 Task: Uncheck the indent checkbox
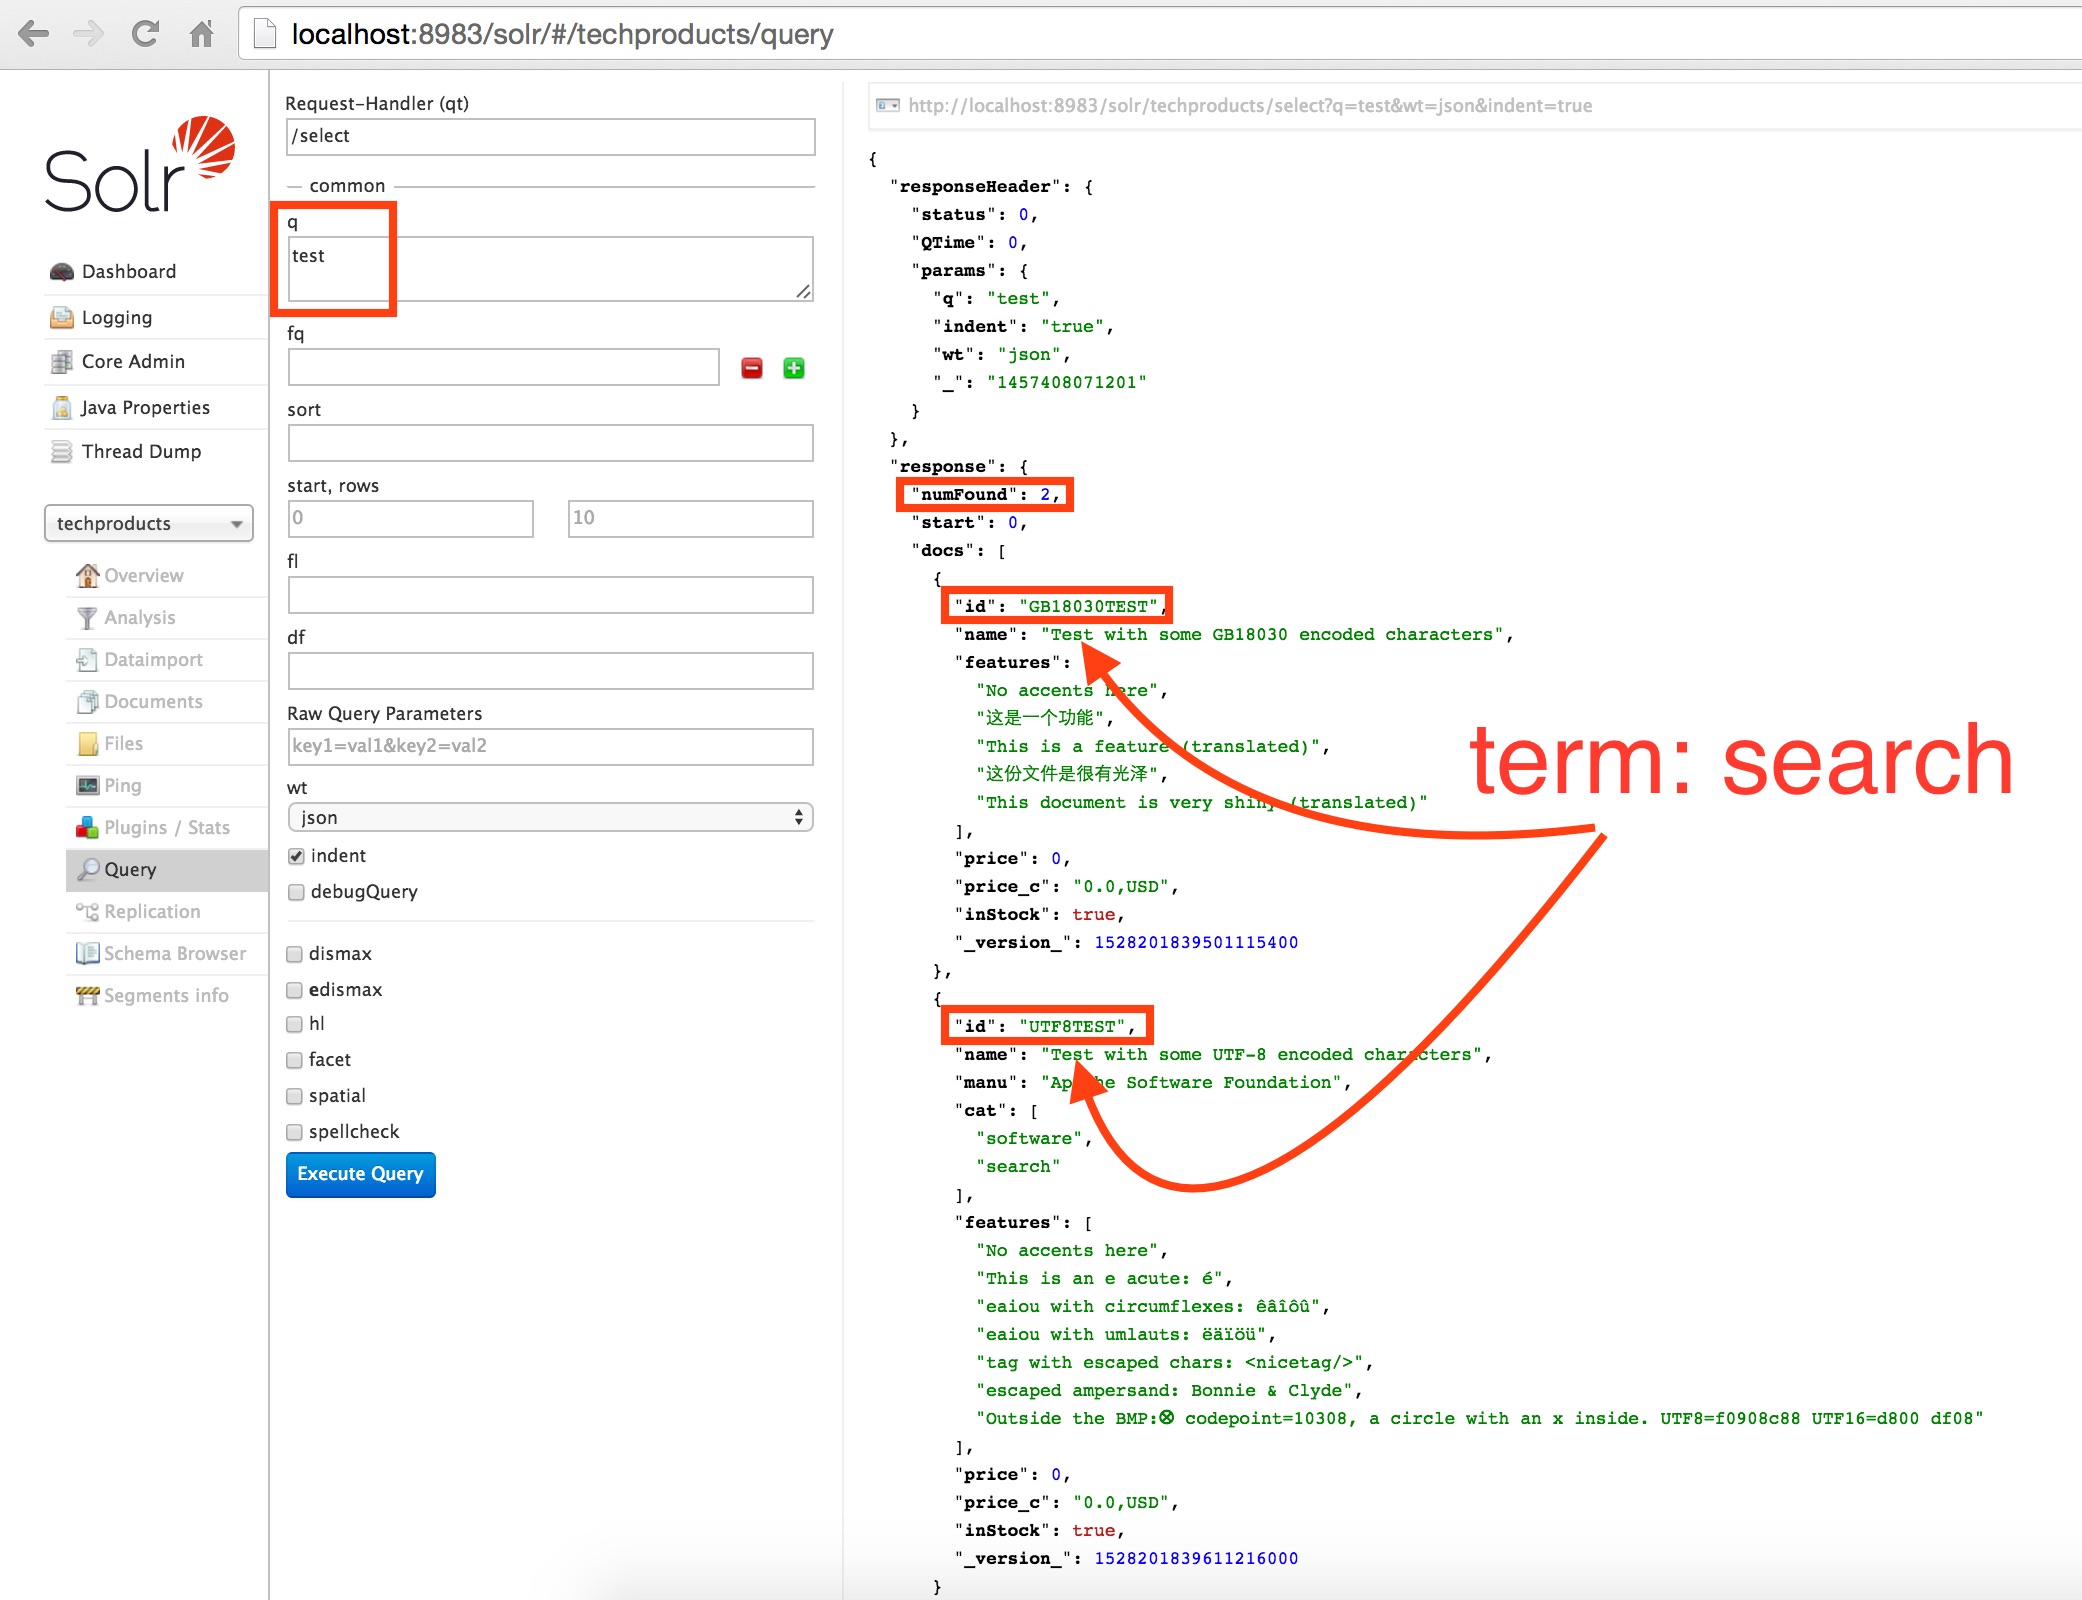(x=296, y=856)
